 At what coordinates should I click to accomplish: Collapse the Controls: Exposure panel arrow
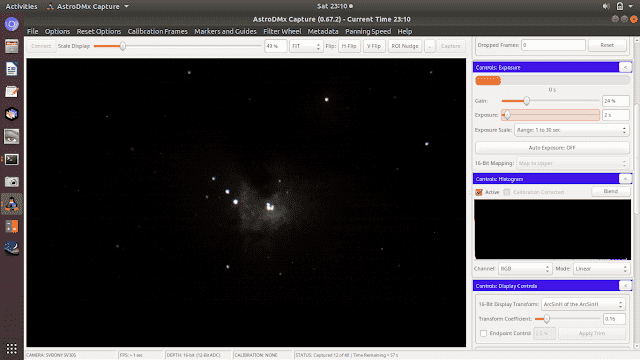point(625,67)
